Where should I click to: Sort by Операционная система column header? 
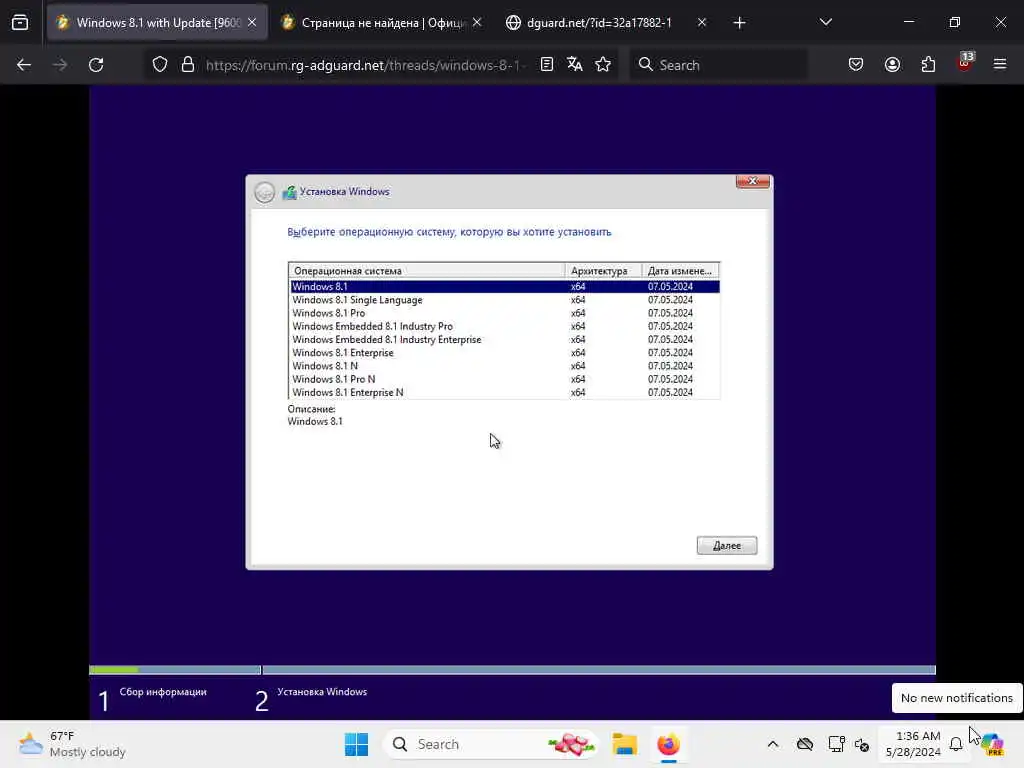point(426,270)
